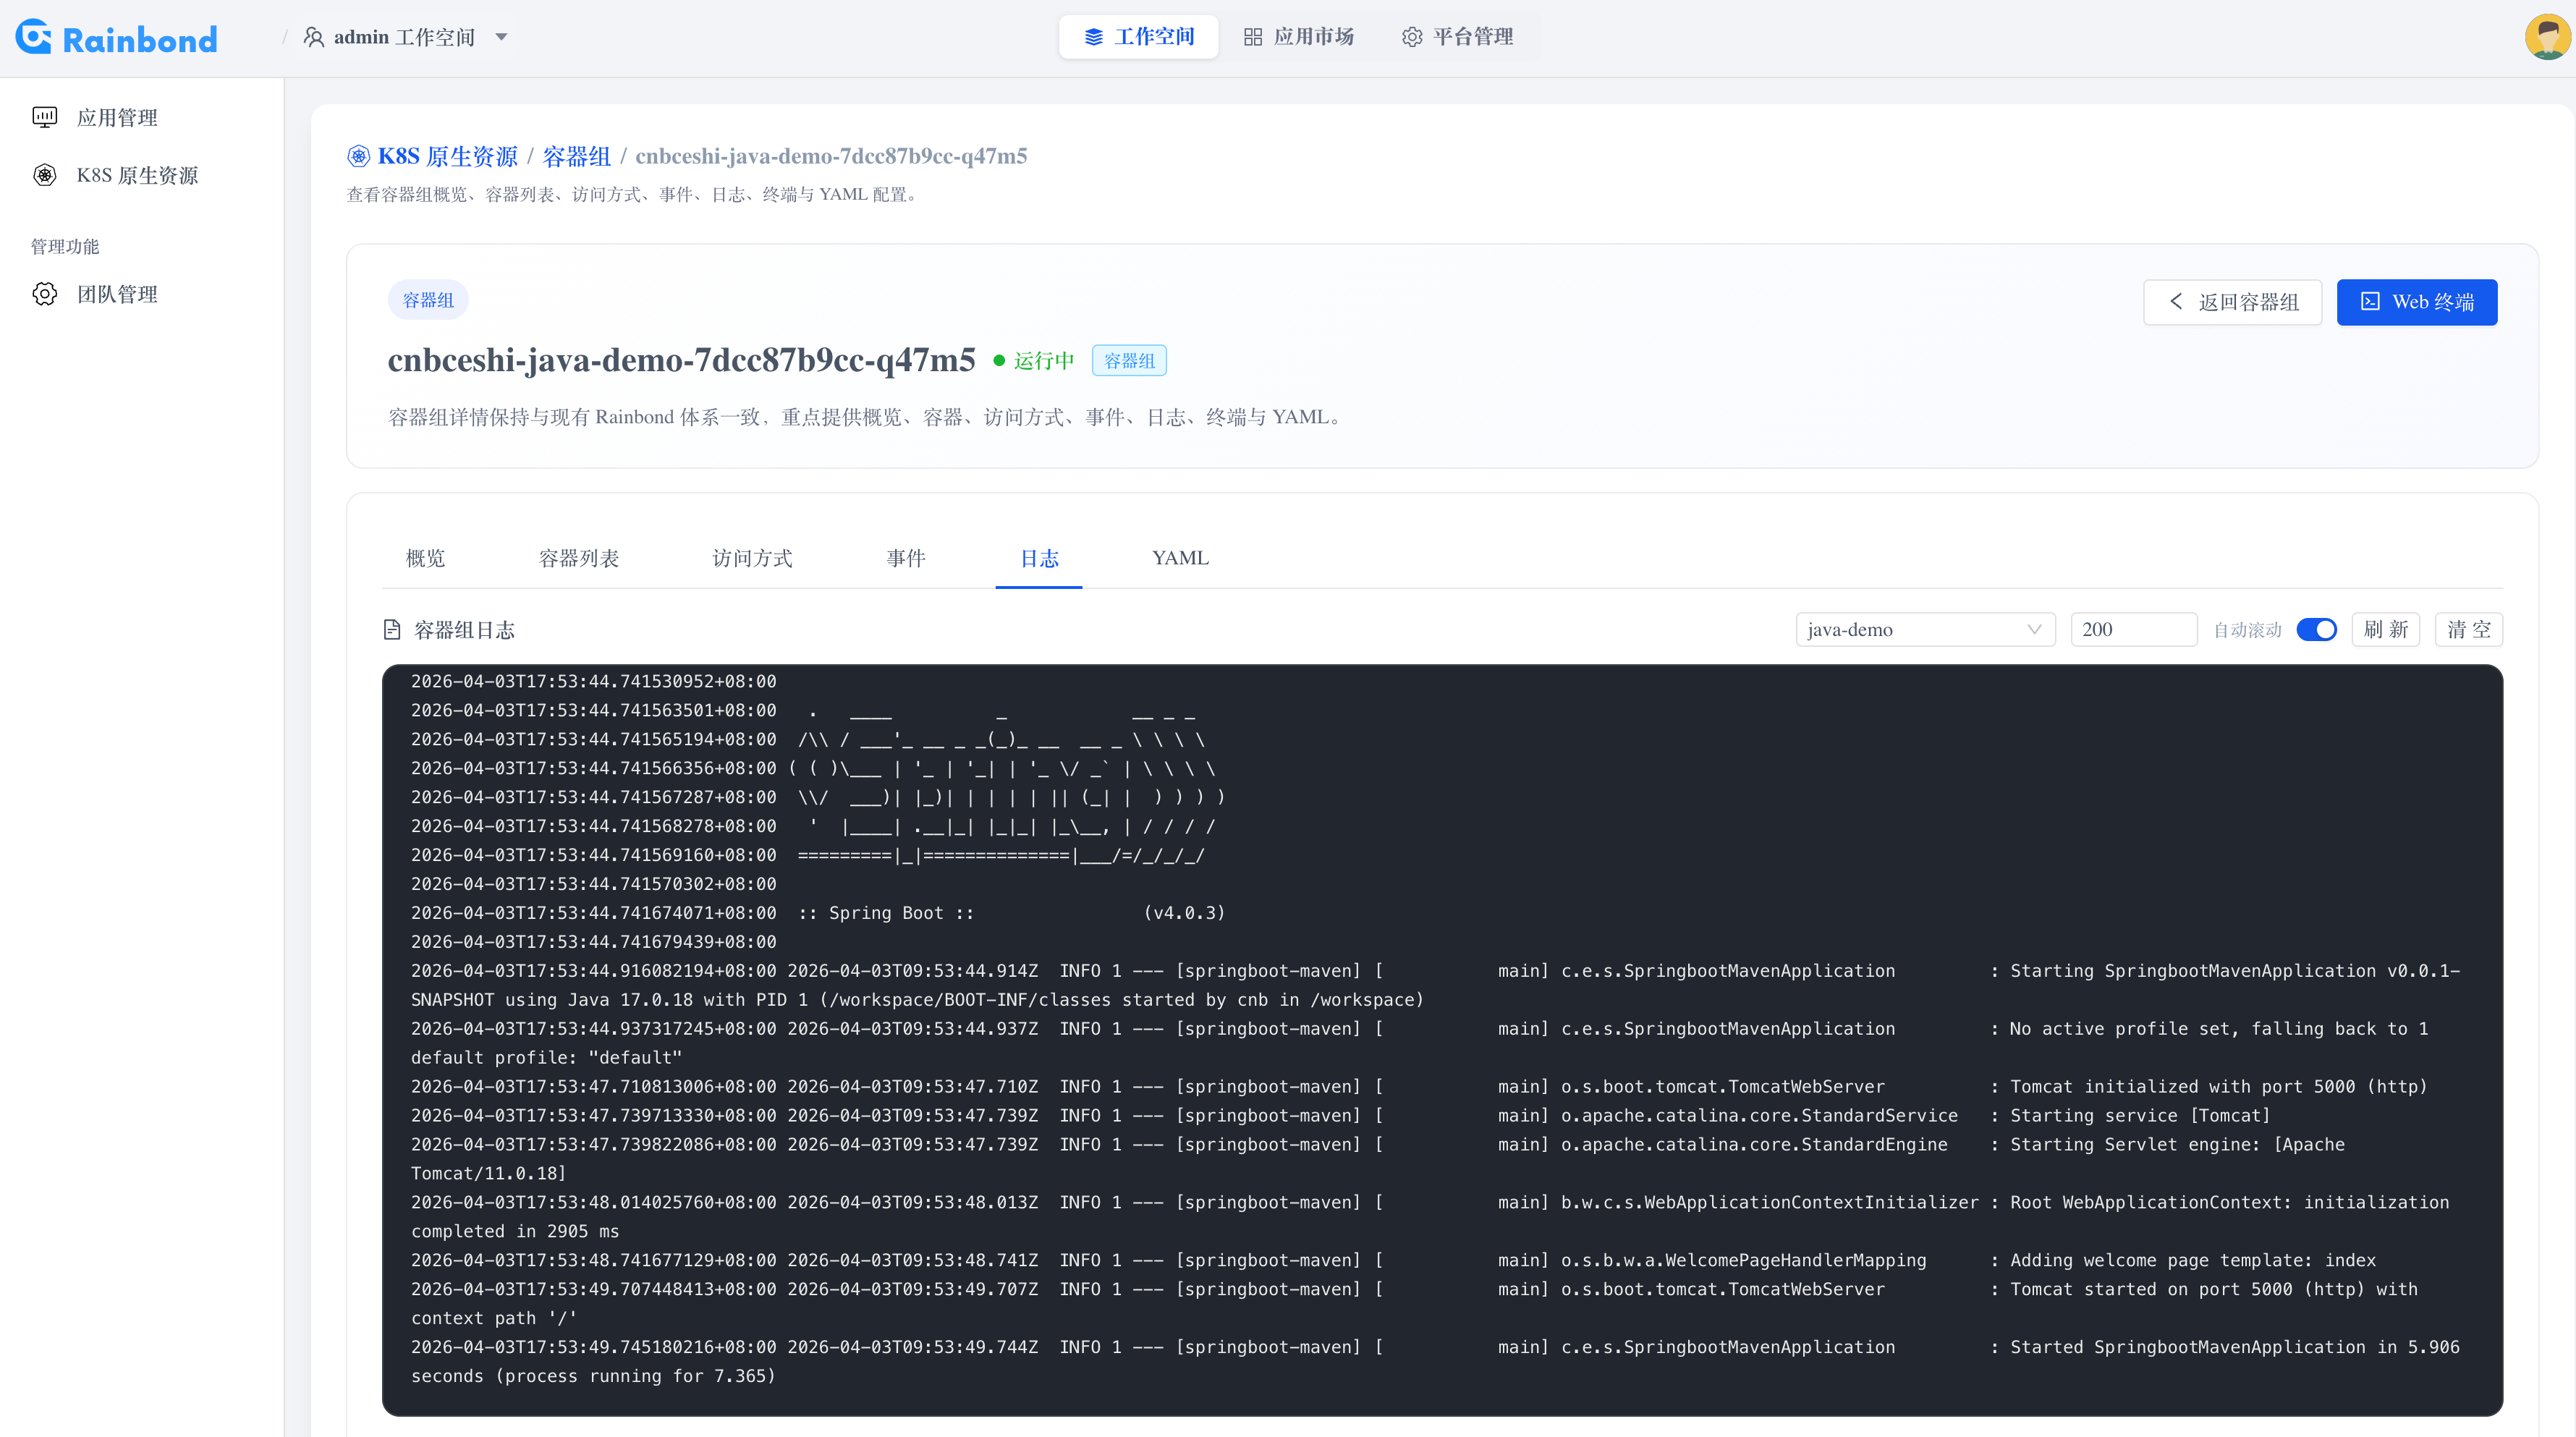Toggle the 自动滚动 auto-scroll switch
The width and height of the screenshot is (2576, 1437).
point(2315,630)
